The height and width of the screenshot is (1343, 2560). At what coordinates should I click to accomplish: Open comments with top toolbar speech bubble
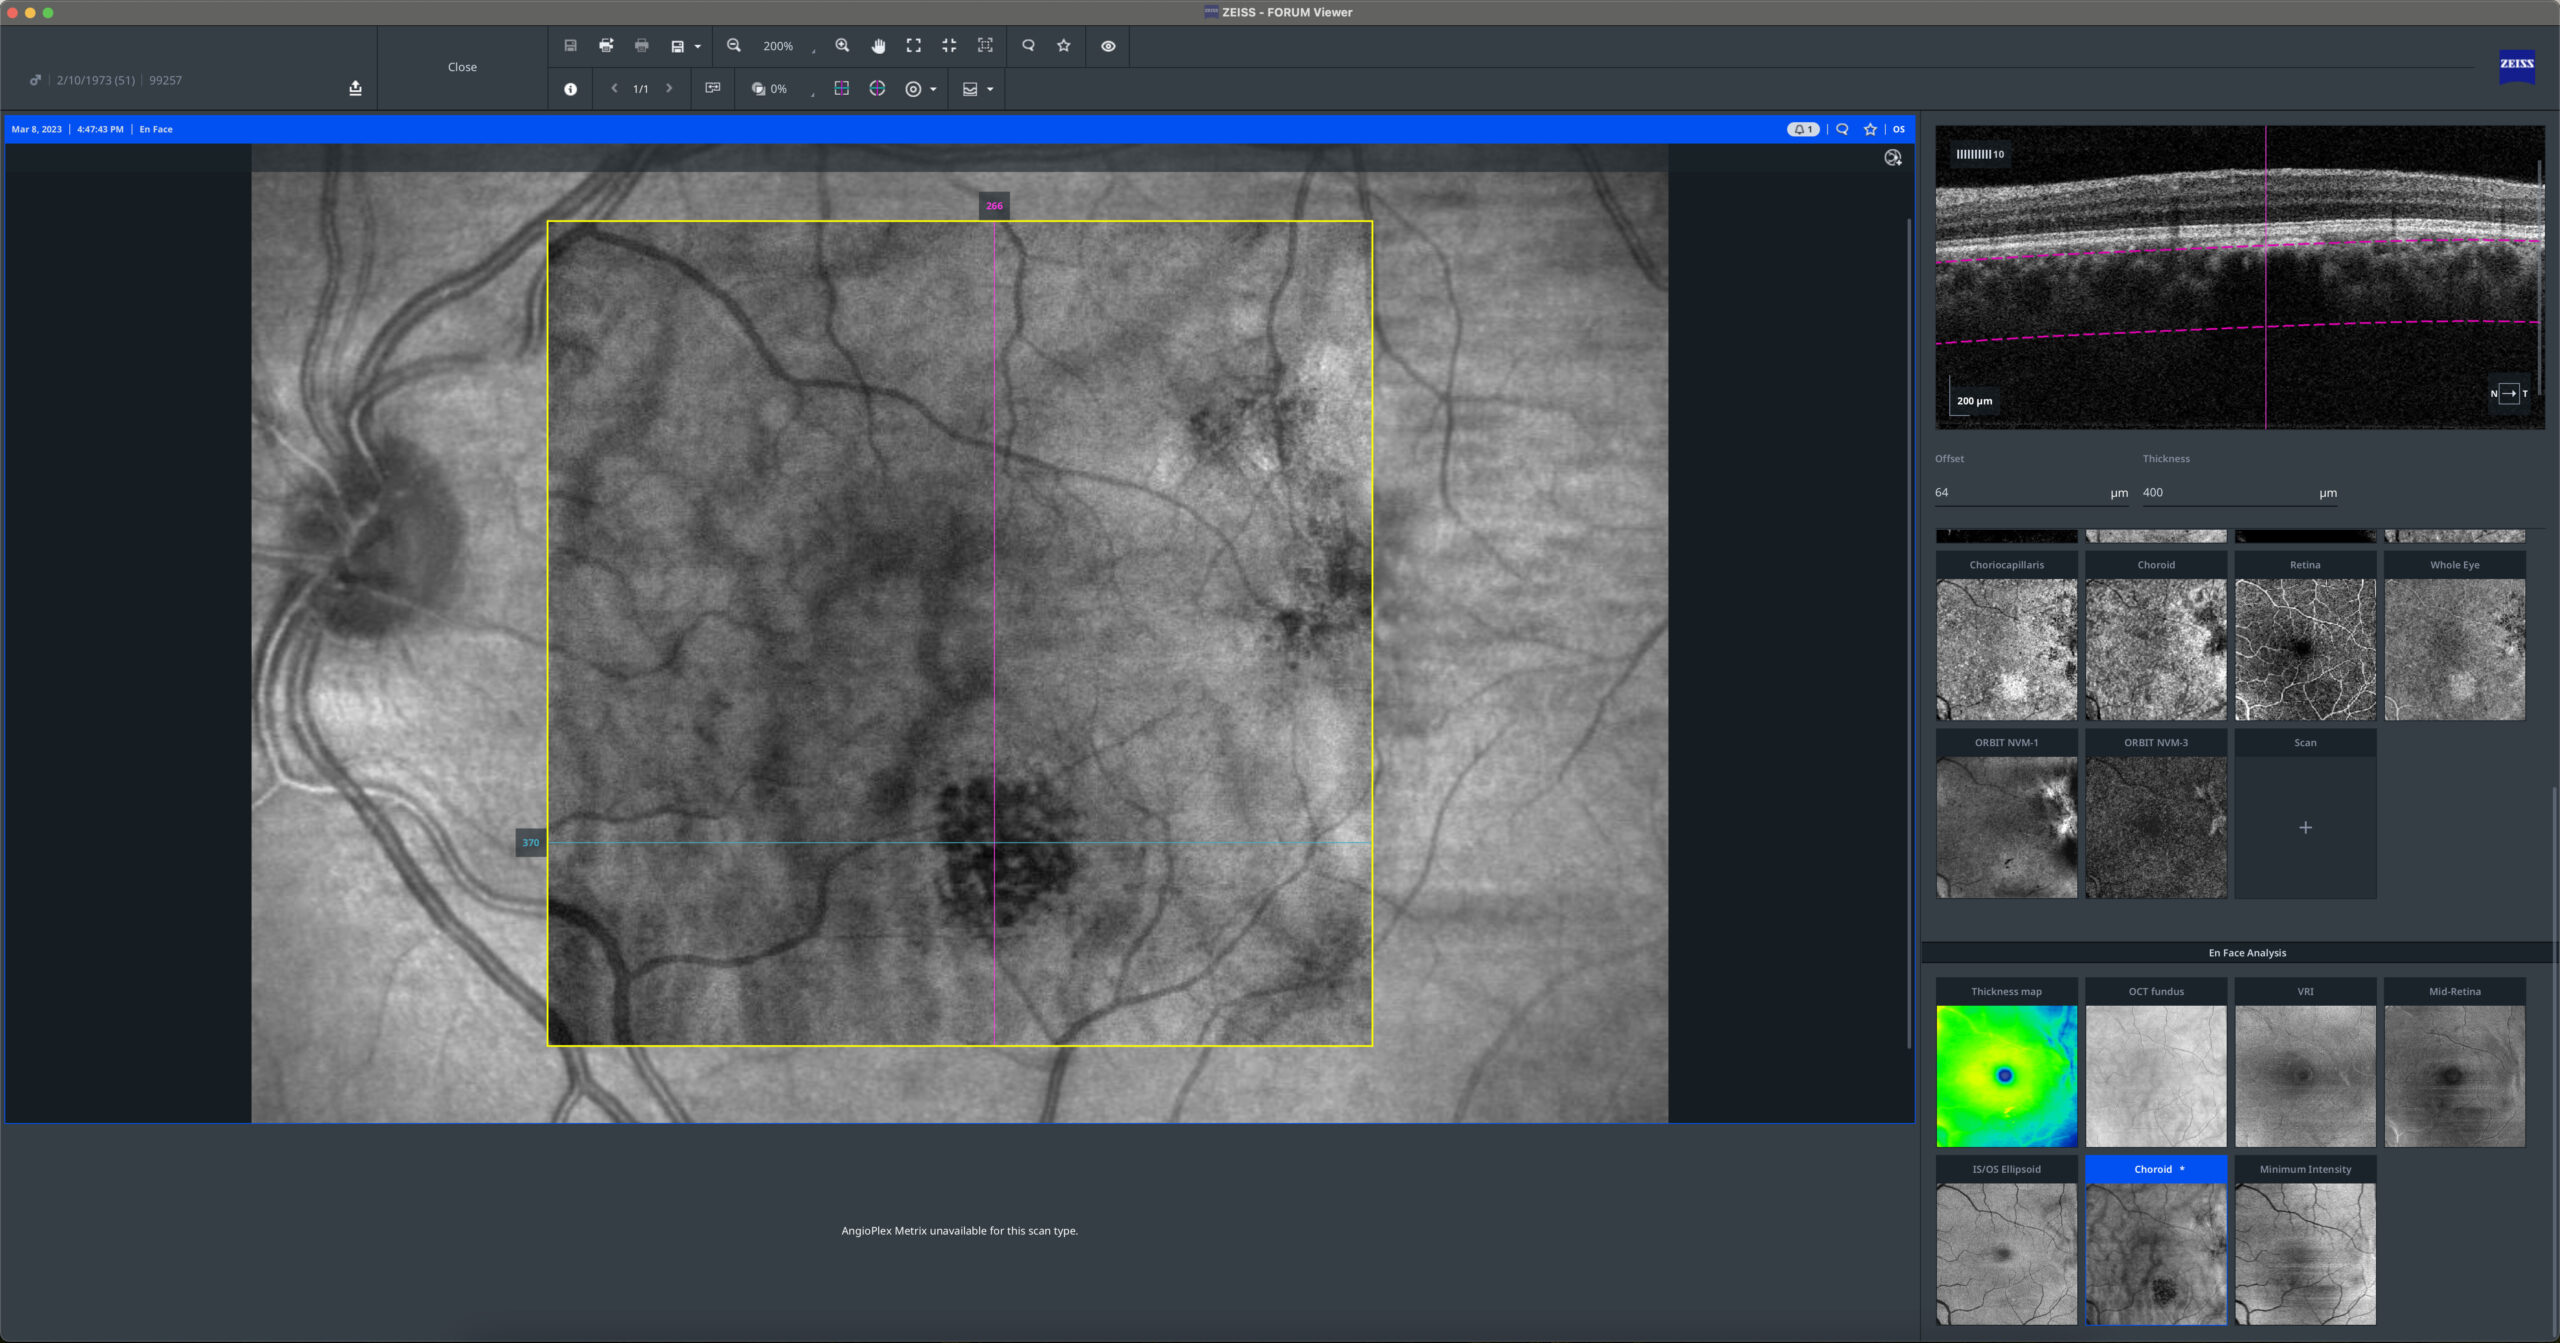(x=1028, y=46)
